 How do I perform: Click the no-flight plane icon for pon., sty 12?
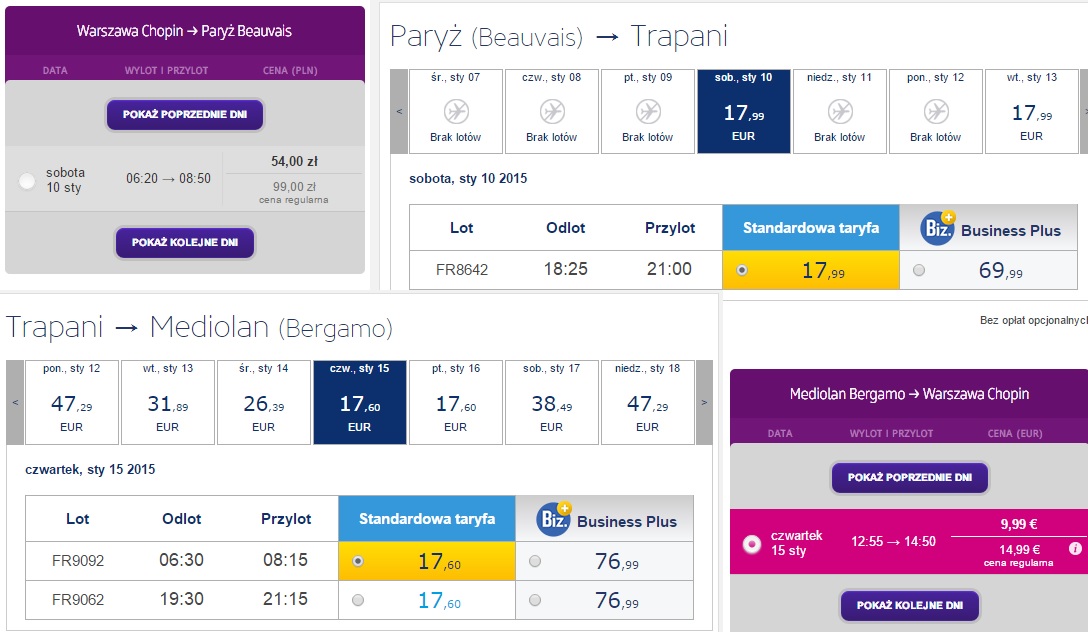point(936,111)
